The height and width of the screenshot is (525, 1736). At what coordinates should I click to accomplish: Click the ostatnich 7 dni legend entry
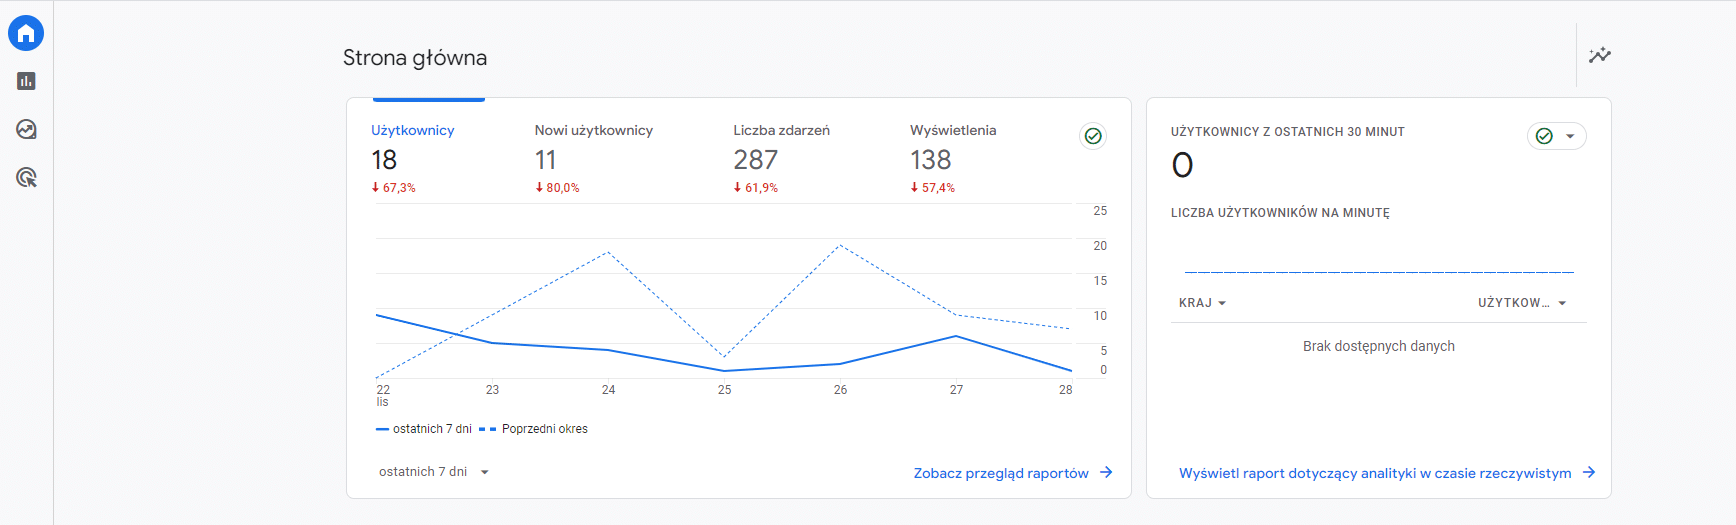click(424, 429)
